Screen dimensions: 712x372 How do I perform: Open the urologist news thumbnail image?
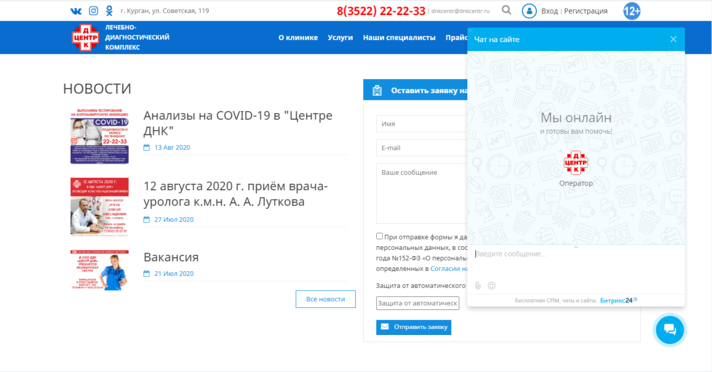(x=99, y=207)
